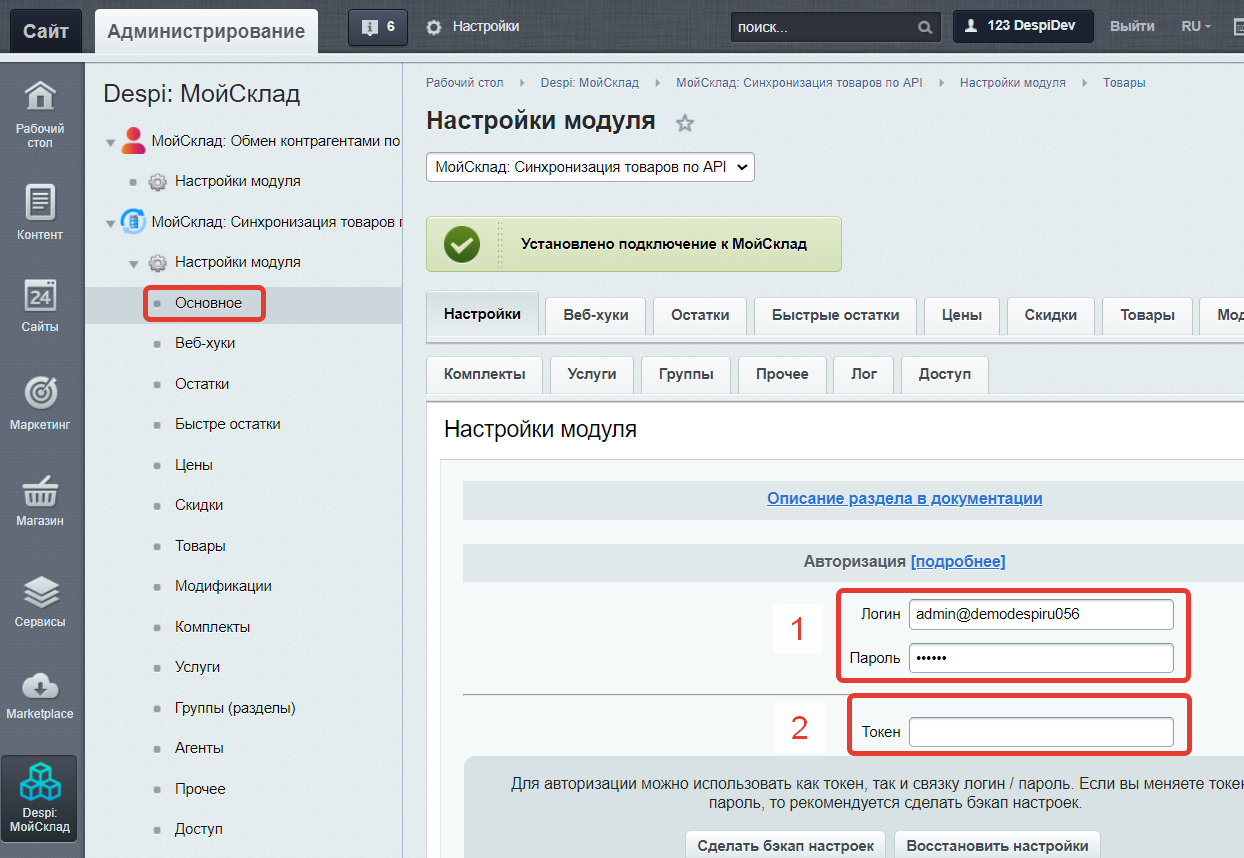Open the Настройки gear in top bar
The width and height of the screenshot is (1244, 858).
pyautogui.click(x=473, y=27)
